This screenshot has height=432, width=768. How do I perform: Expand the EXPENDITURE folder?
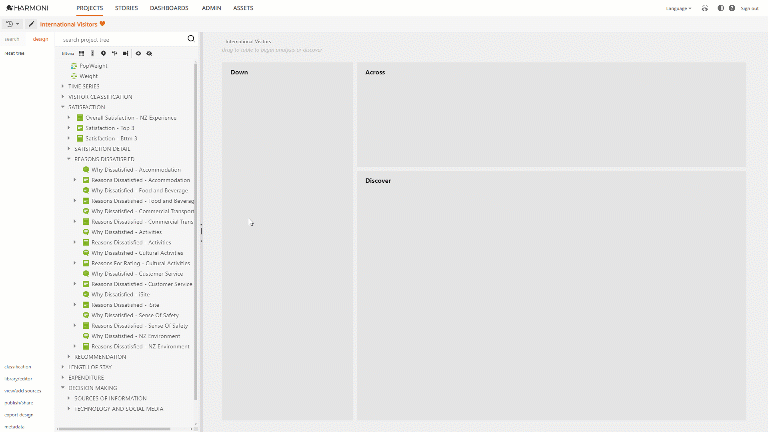63,378
